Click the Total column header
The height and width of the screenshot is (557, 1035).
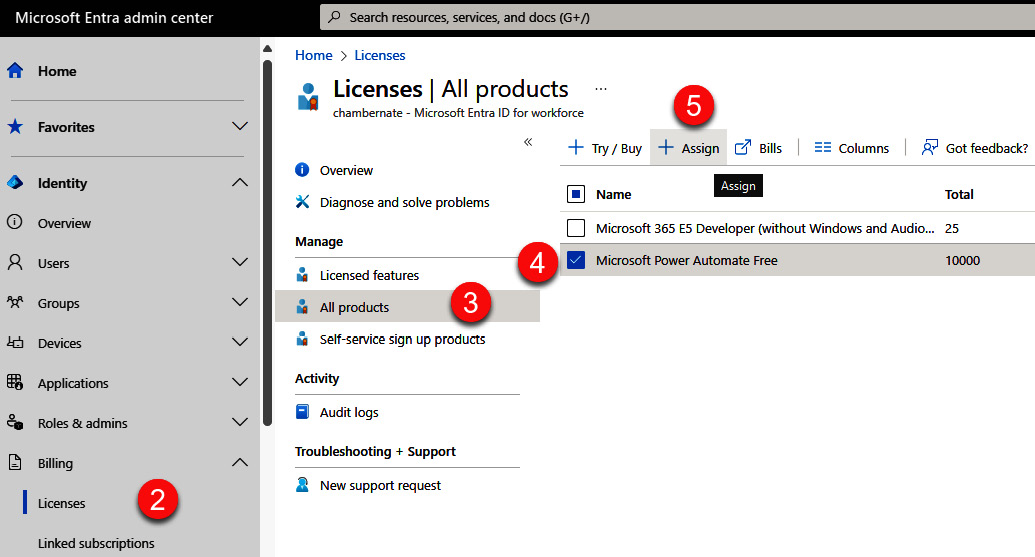click(959, 194)
